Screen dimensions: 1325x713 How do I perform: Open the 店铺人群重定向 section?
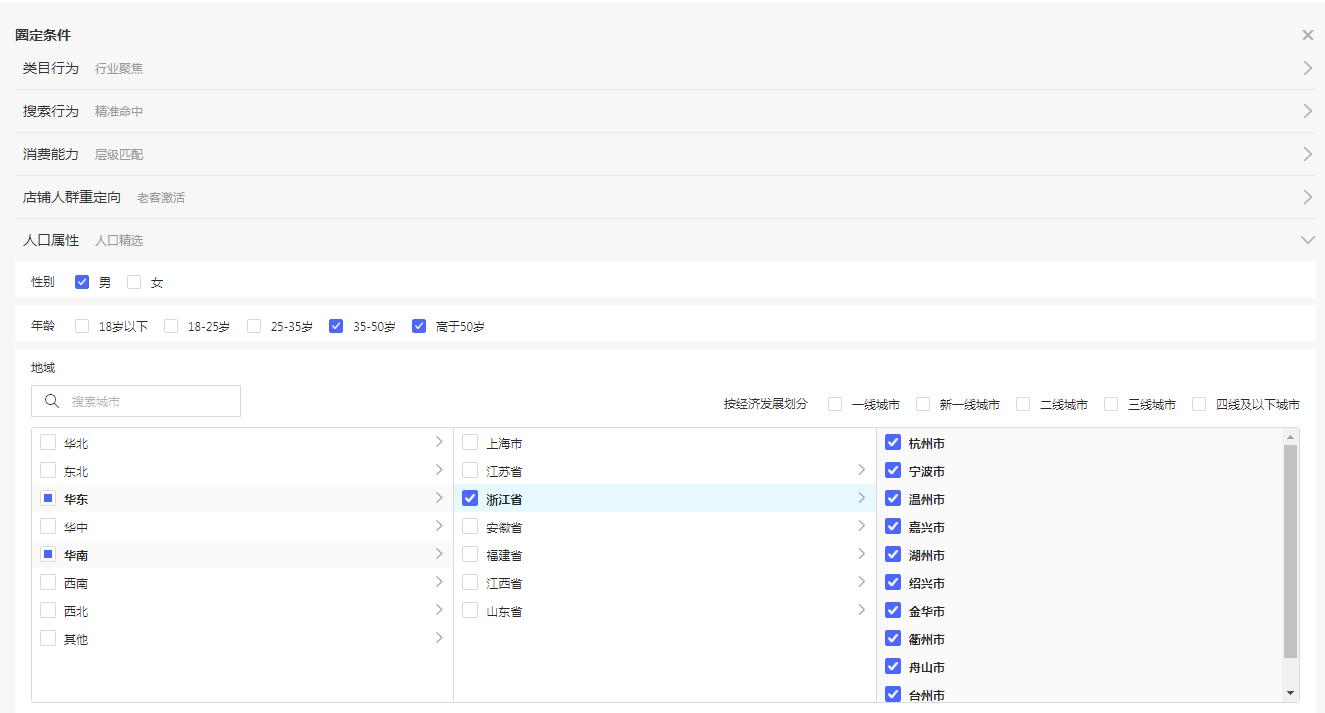coord(1307,197)
